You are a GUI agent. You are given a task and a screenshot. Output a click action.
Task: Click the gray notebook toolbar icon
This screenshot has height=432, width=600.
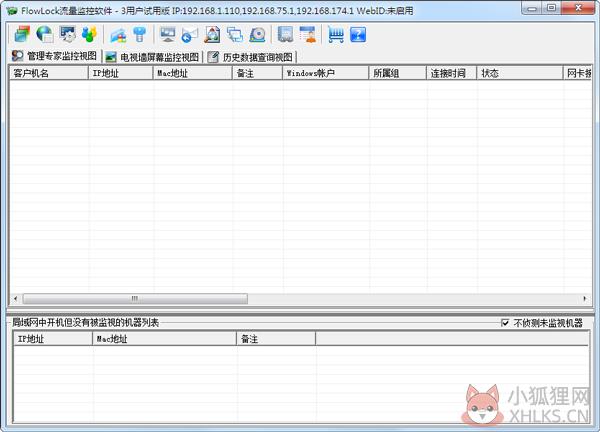285,34
